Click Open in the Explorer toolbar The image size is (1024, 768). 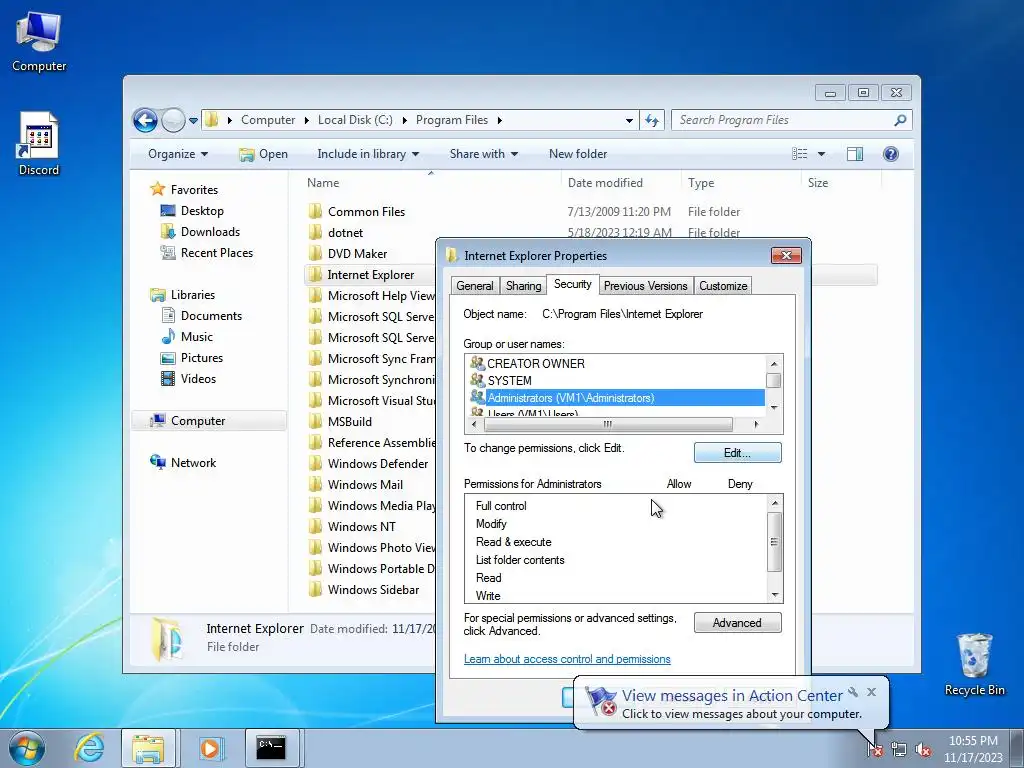[263, 154]
